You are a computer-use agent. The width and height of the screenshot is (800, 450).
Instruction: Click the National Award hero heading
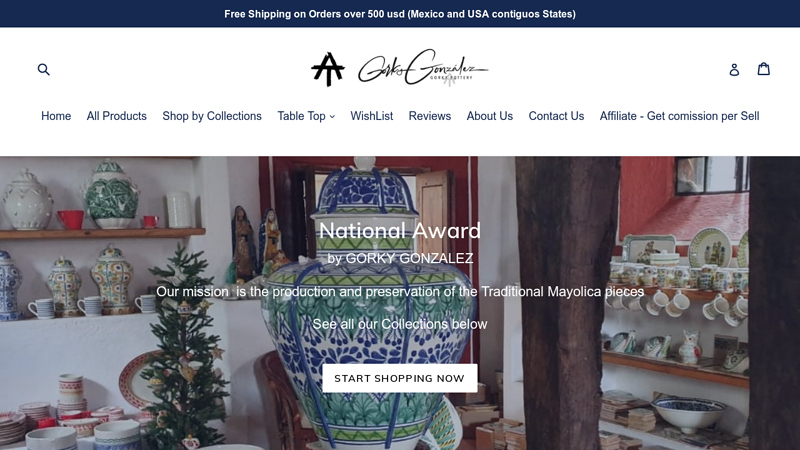point(400,231)
